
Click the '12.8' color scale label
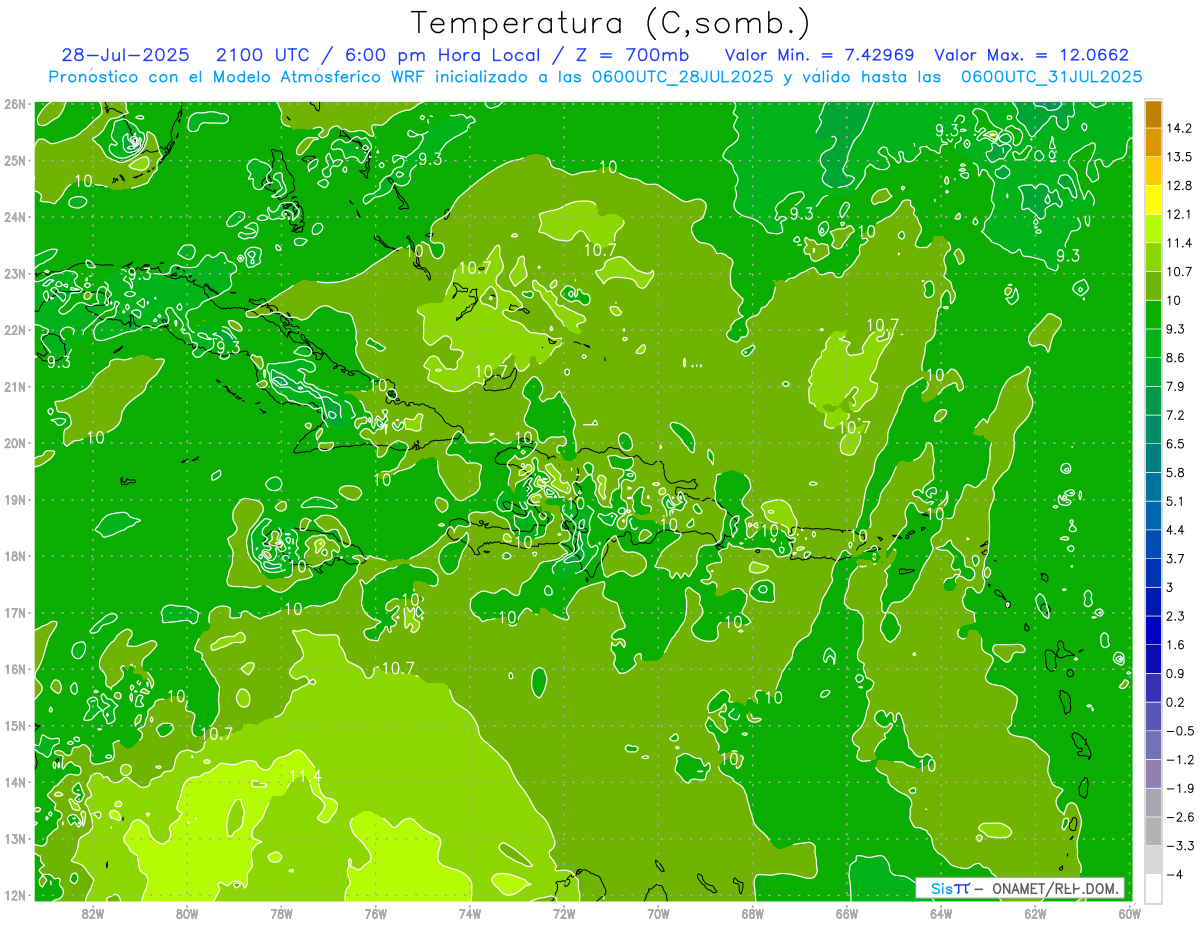[x=1180, y=186]
